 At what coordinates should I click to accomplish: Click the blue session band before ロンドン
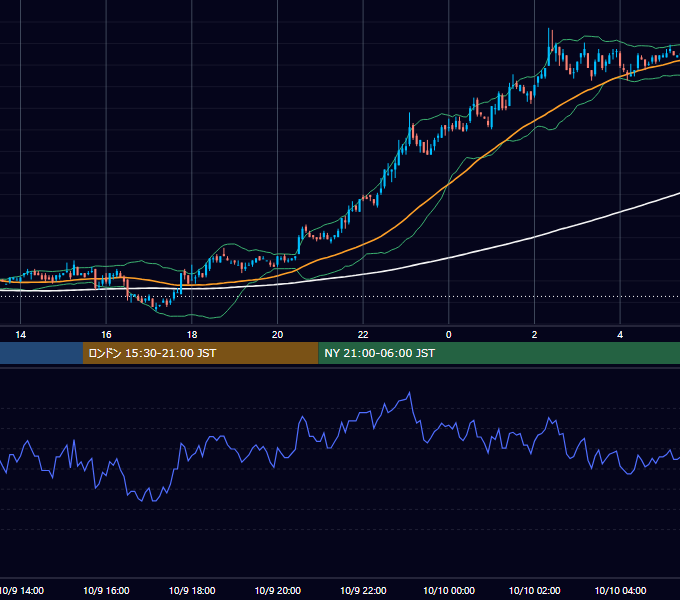point(41,353)
